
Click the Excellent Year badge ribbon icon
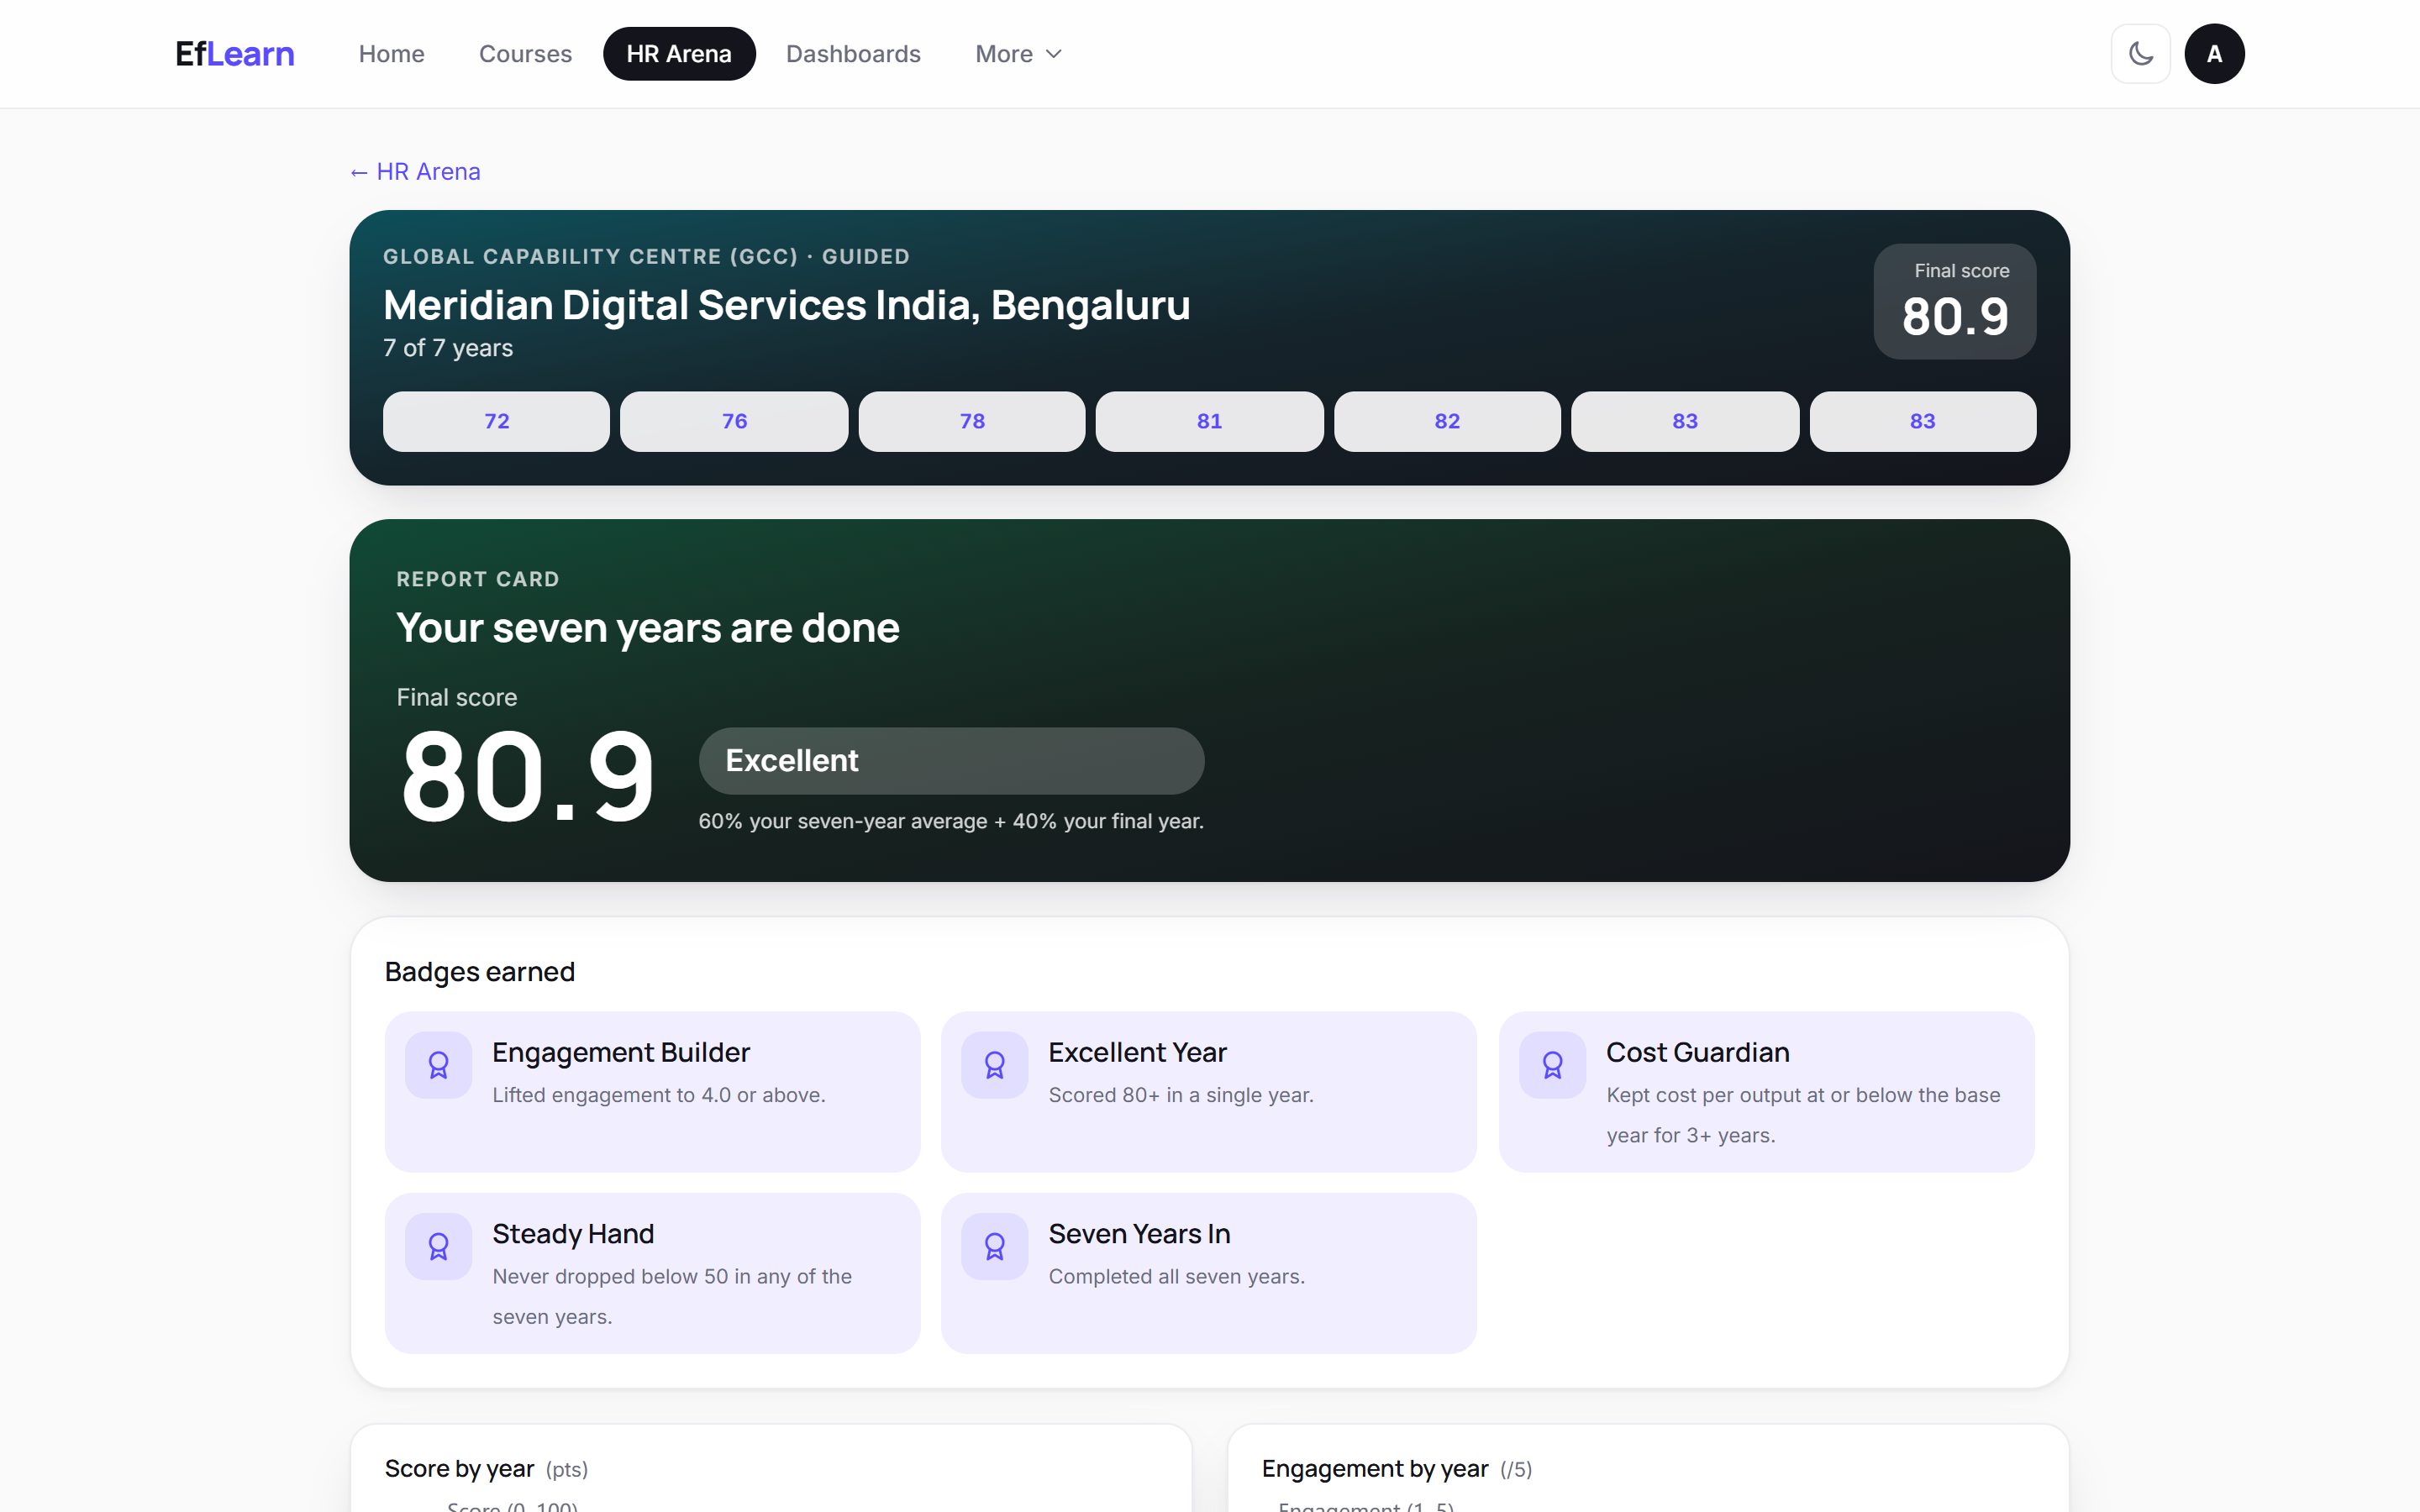coord(994,1065)
